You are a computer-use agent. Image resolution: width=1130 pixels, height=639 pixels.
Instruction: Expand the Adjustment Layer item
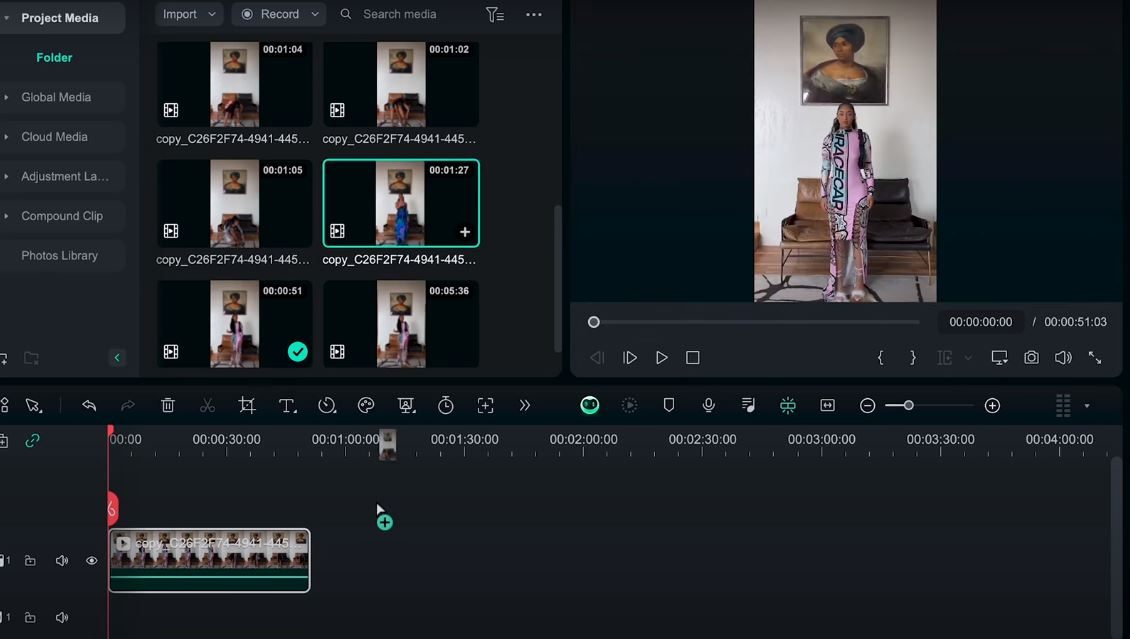coord(6,176)
